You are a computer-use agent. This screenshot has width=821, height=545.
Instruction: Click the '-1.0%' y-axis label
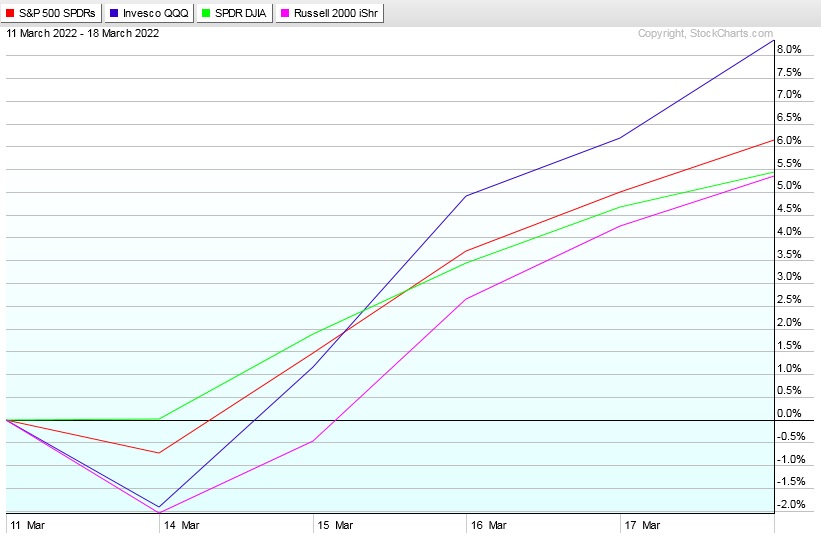coord(791,460)
